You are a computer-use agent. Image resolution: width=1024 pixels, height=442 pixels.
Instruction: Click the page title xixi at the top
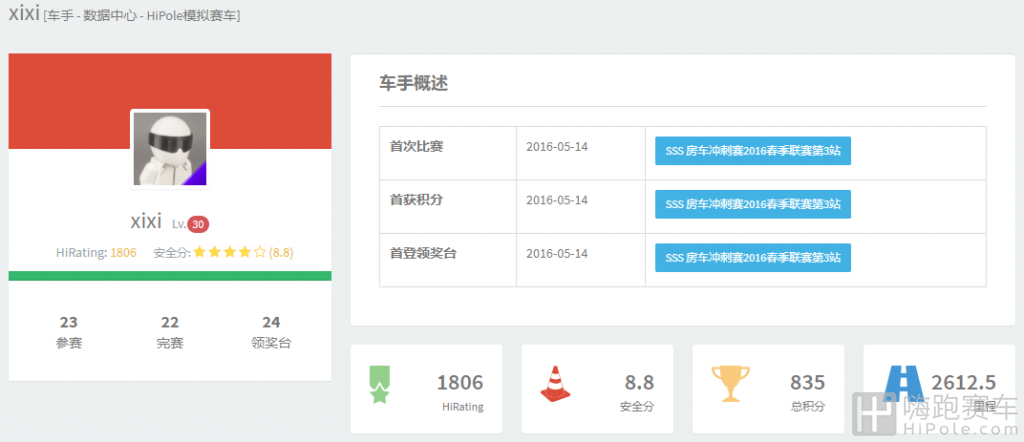coord(24,14)
